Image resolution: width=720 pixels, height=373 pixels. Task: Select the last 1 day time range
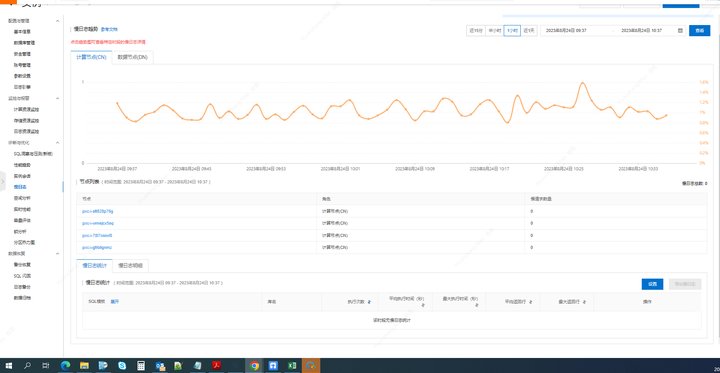[529, 31]
